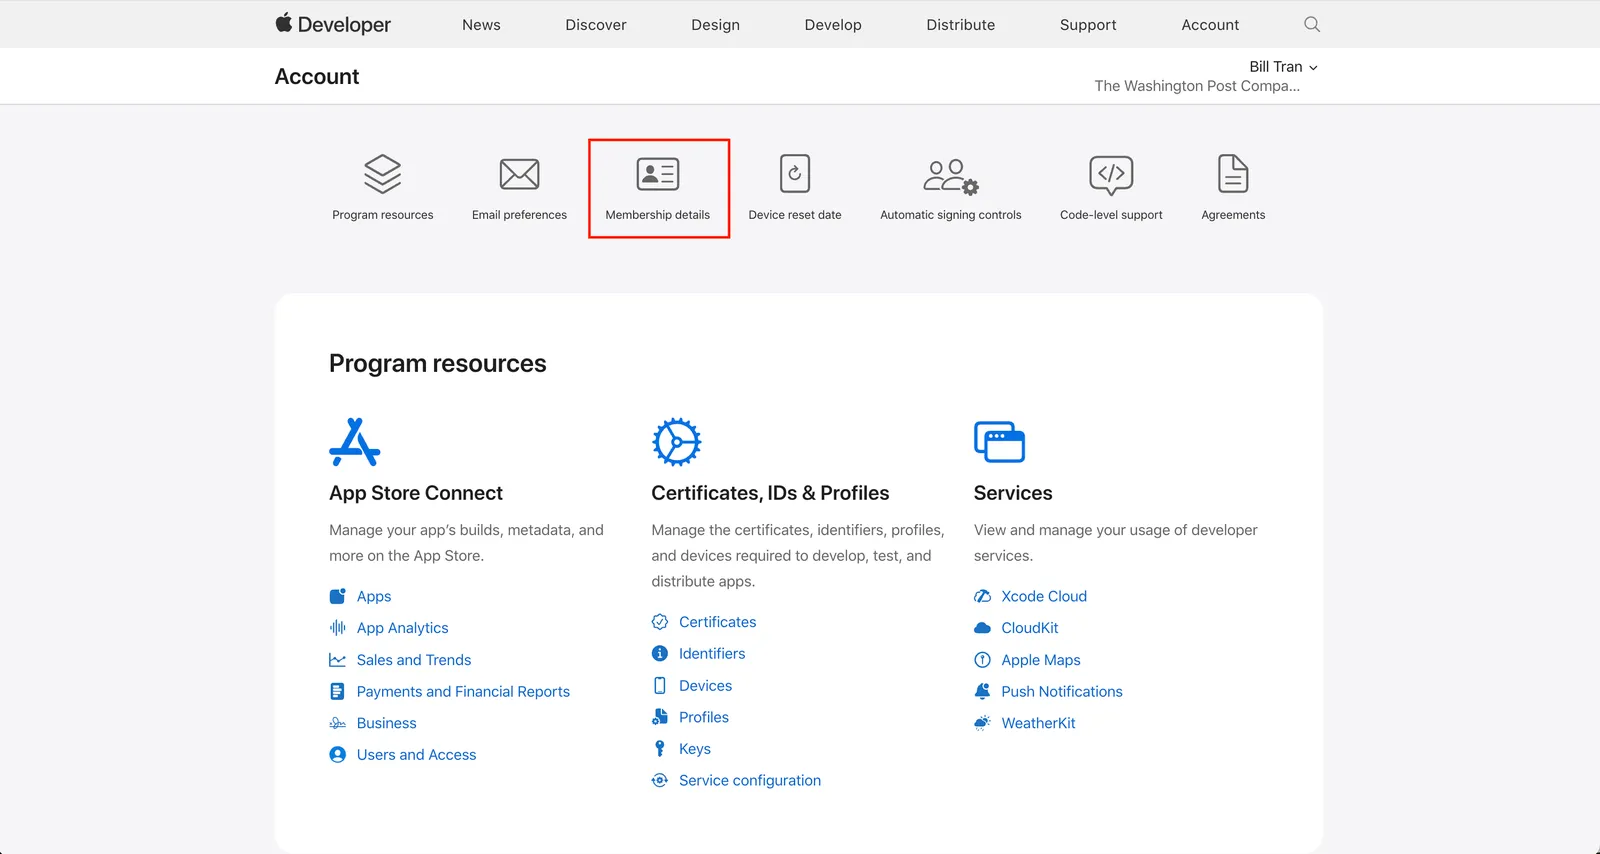
Task: Click the Push Notifications bell icon
Action: 983,692
